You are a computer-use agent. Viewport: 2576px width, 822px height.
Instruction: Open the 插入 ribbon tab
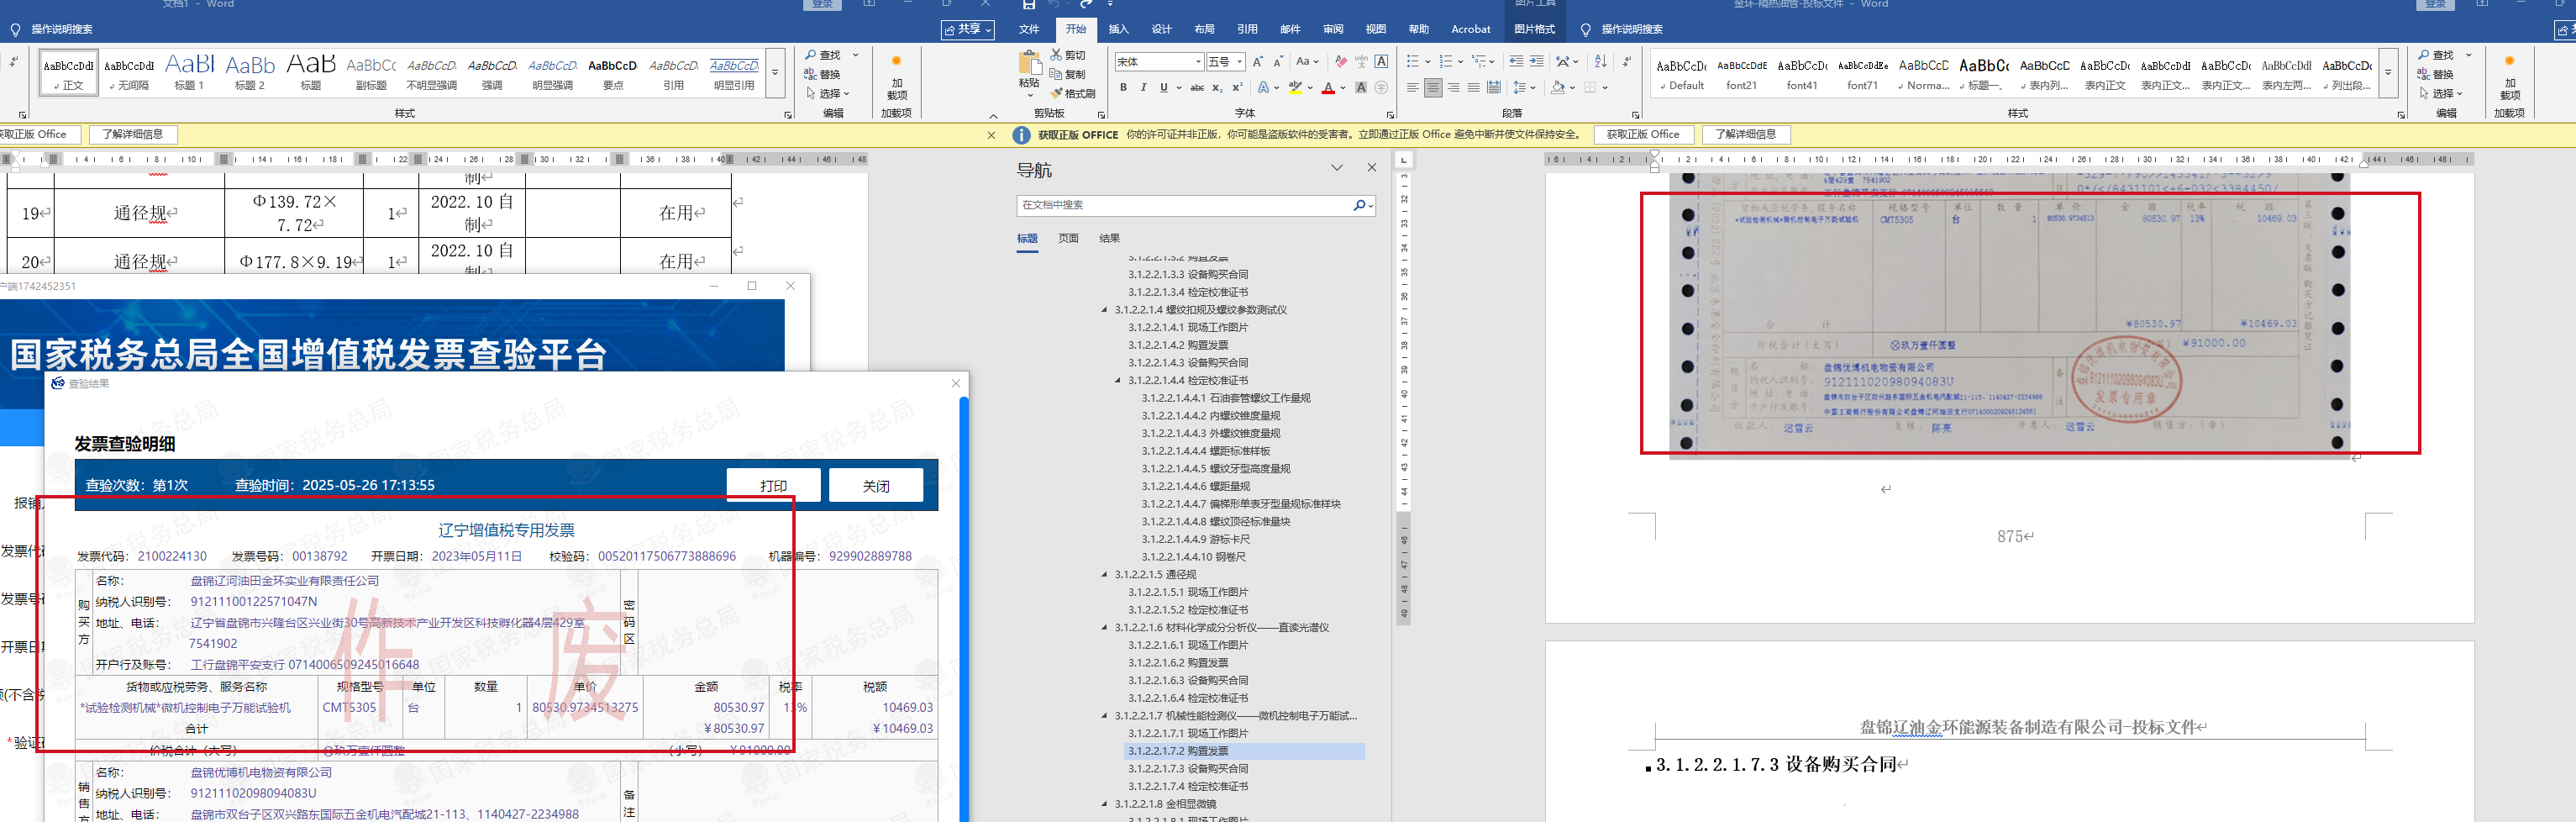pyautogui.click(x=1118, y=29)
